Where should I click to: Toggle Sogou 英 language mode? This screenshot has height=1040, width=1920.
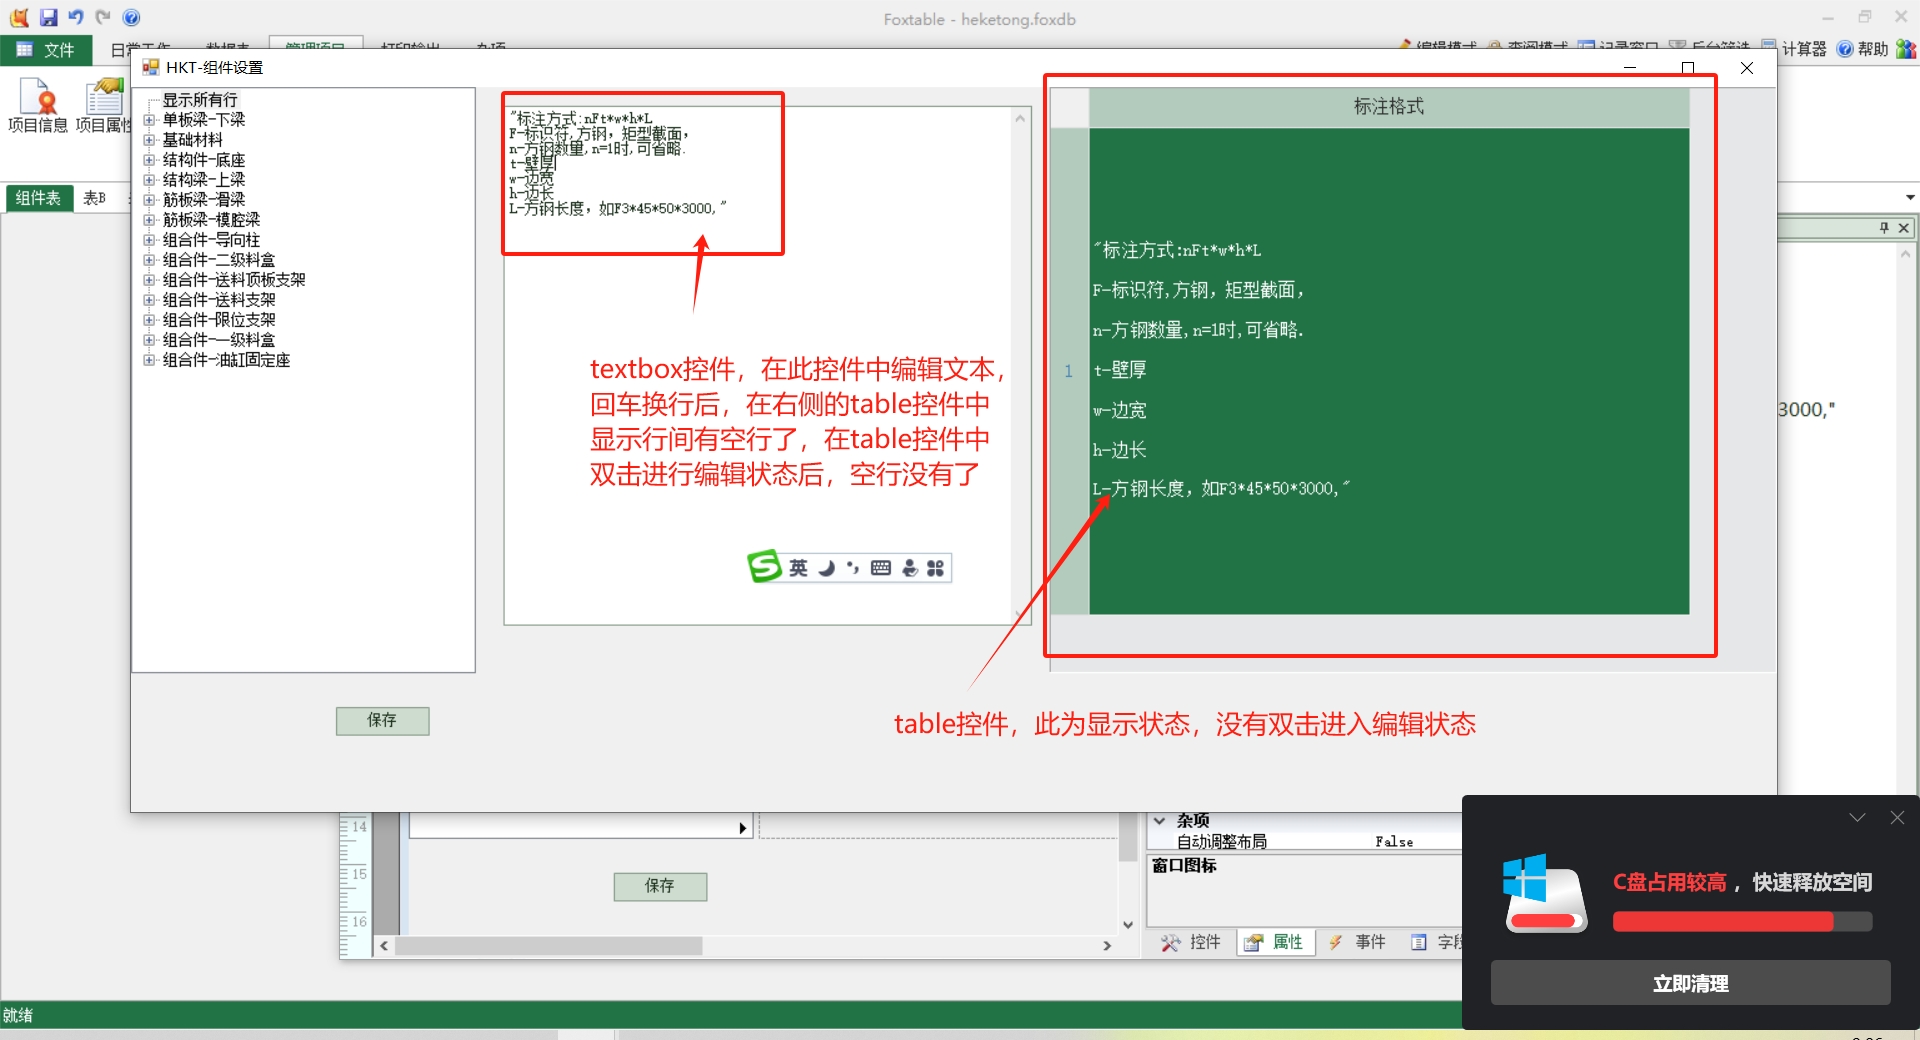pos(798,568)
